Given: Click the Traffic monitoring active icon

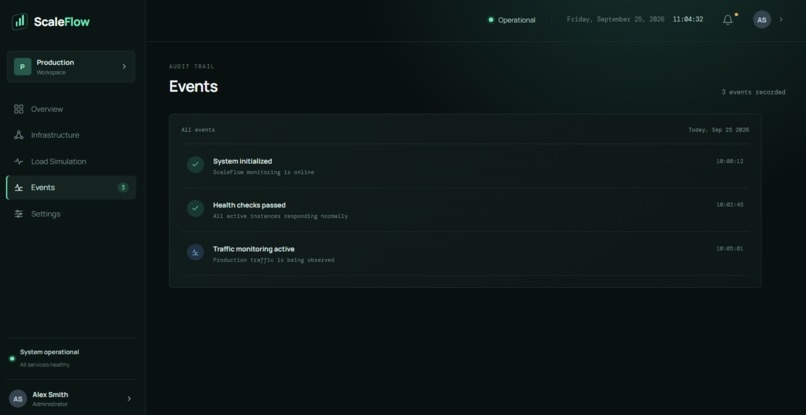Looking at the screenshot, I should (195, 252).
